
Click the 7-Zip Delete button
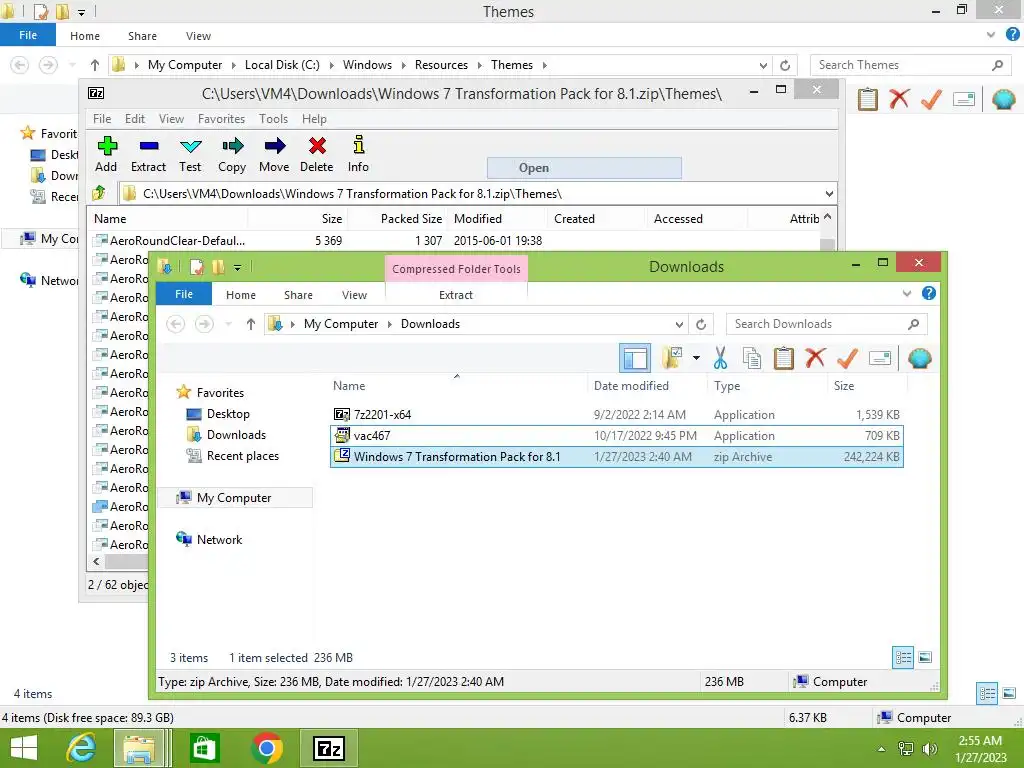(x=317, y=155)
